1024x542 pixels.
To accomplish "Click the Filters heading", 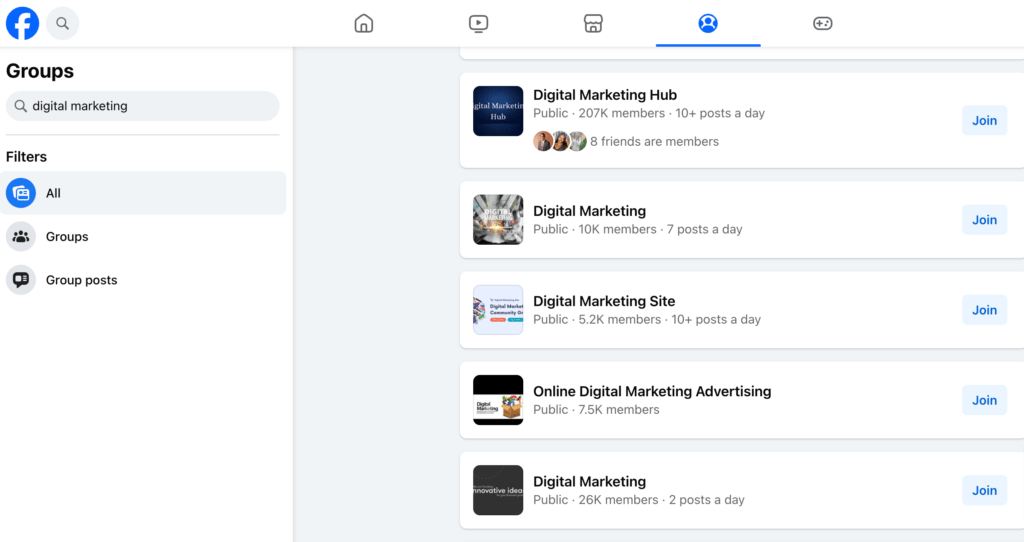I will [x=26, y=157].
